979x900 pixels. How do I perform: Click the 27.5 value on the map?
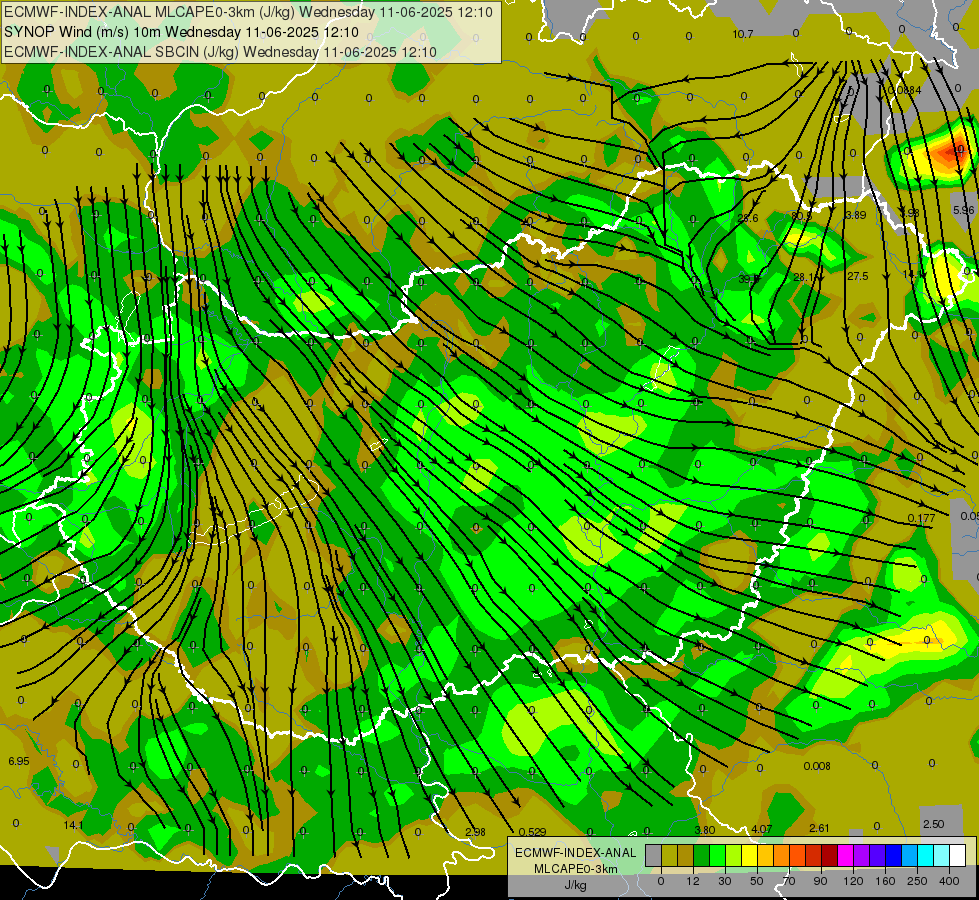[858, 276]
